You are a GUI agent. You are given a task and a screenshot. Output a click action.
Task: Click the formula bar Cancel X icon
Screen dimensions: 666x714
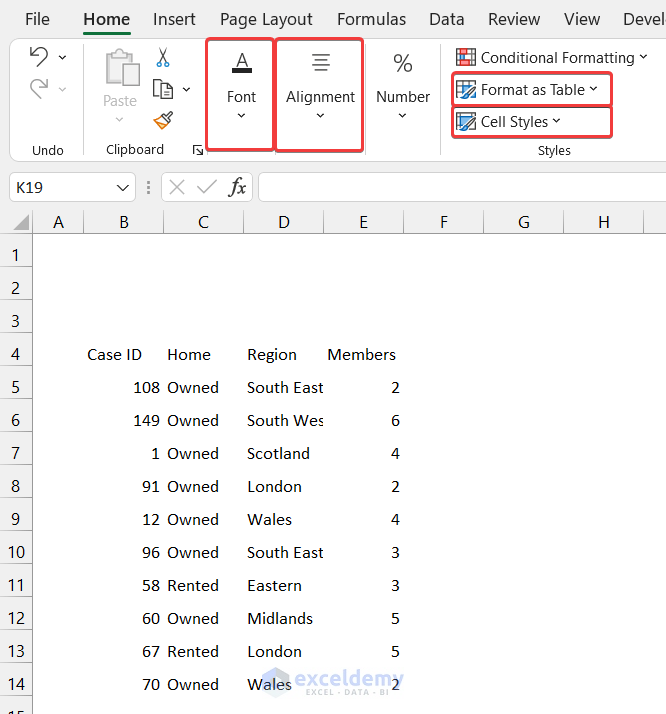pyautogui.click(x=177, y=187)
